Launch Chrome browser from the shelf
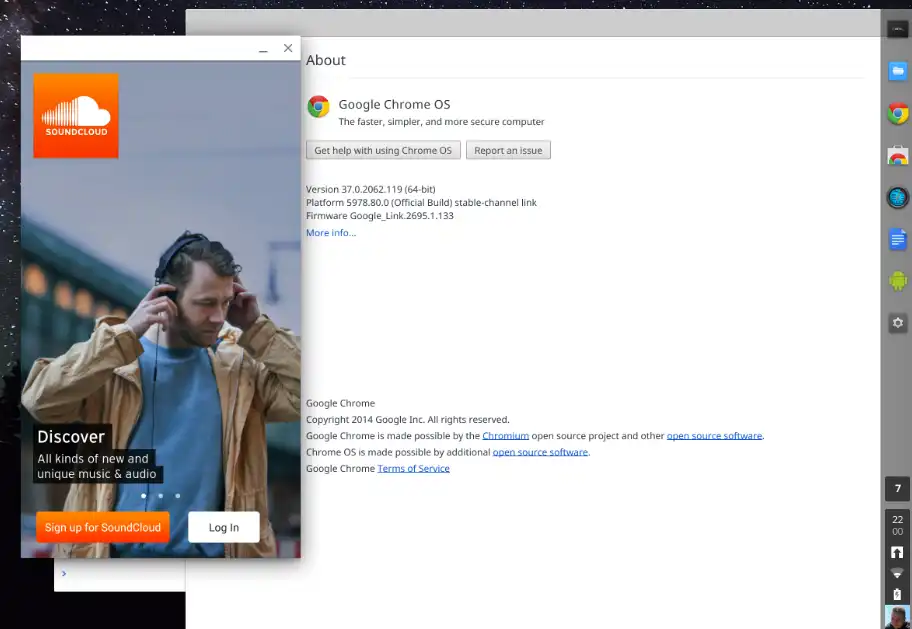 897,113
